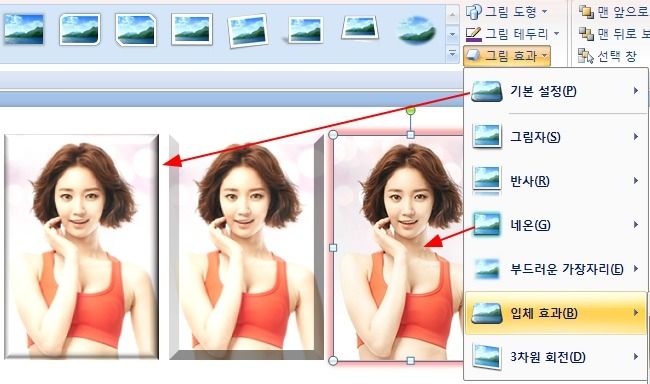Expand arrow next to 네온(G)
650x384 pixels.
tap(636, 225)
